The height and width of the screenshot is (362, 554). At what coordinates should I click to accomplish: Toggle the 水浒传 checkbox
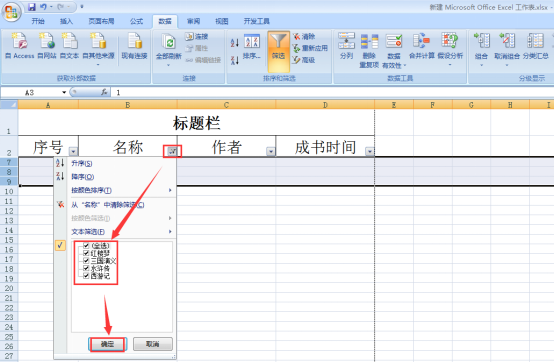[86, 268]
